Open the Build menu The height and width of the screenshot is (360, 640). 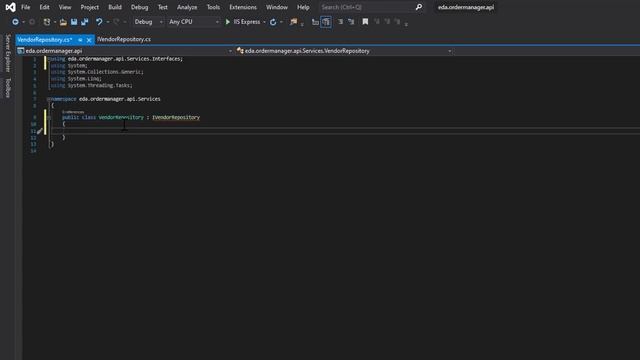coord(115,7)
